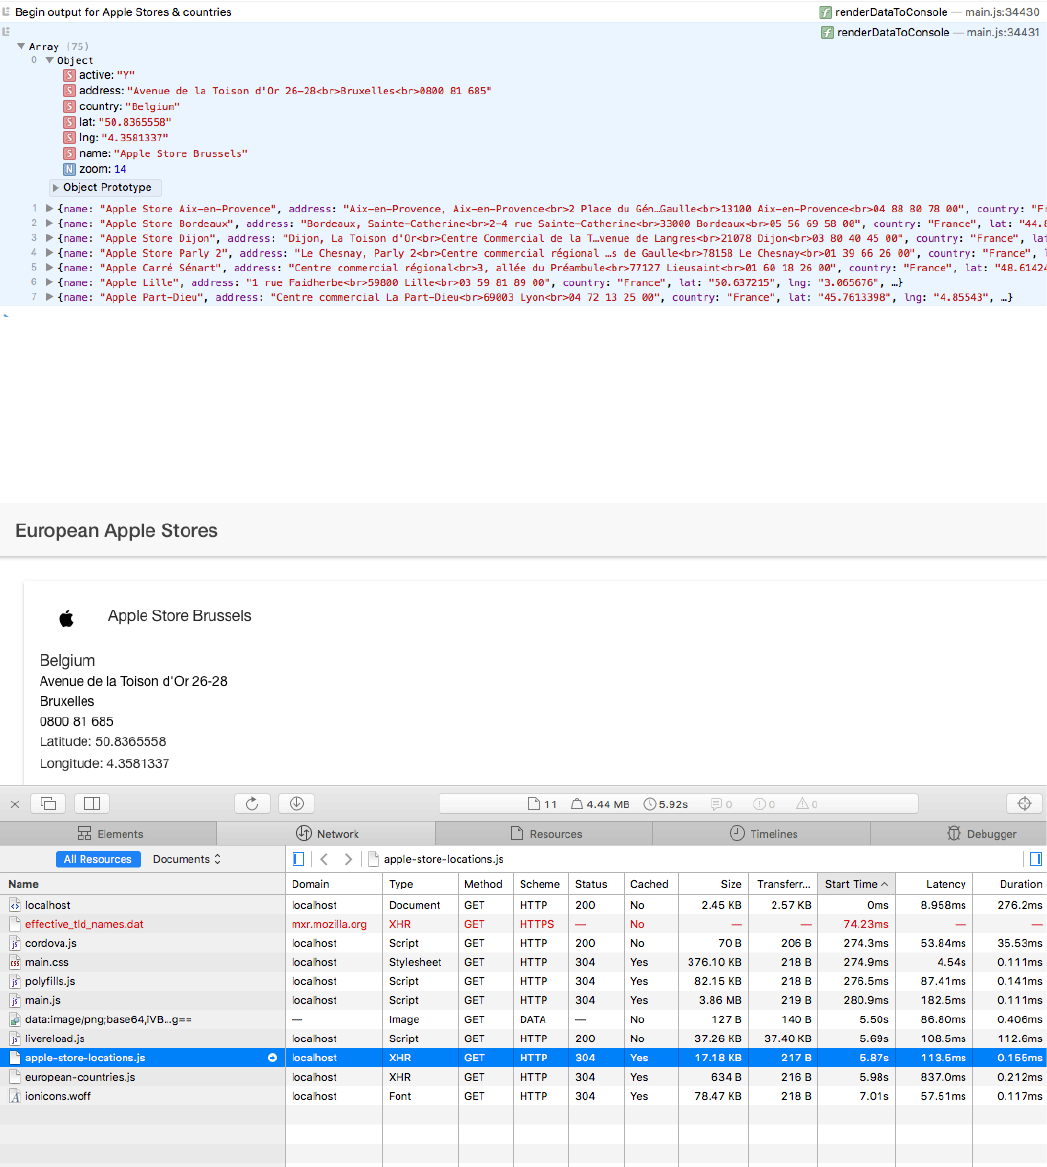Click the reload page icon
This screenshot has height=1167, width=1047.
click(252, 804)
